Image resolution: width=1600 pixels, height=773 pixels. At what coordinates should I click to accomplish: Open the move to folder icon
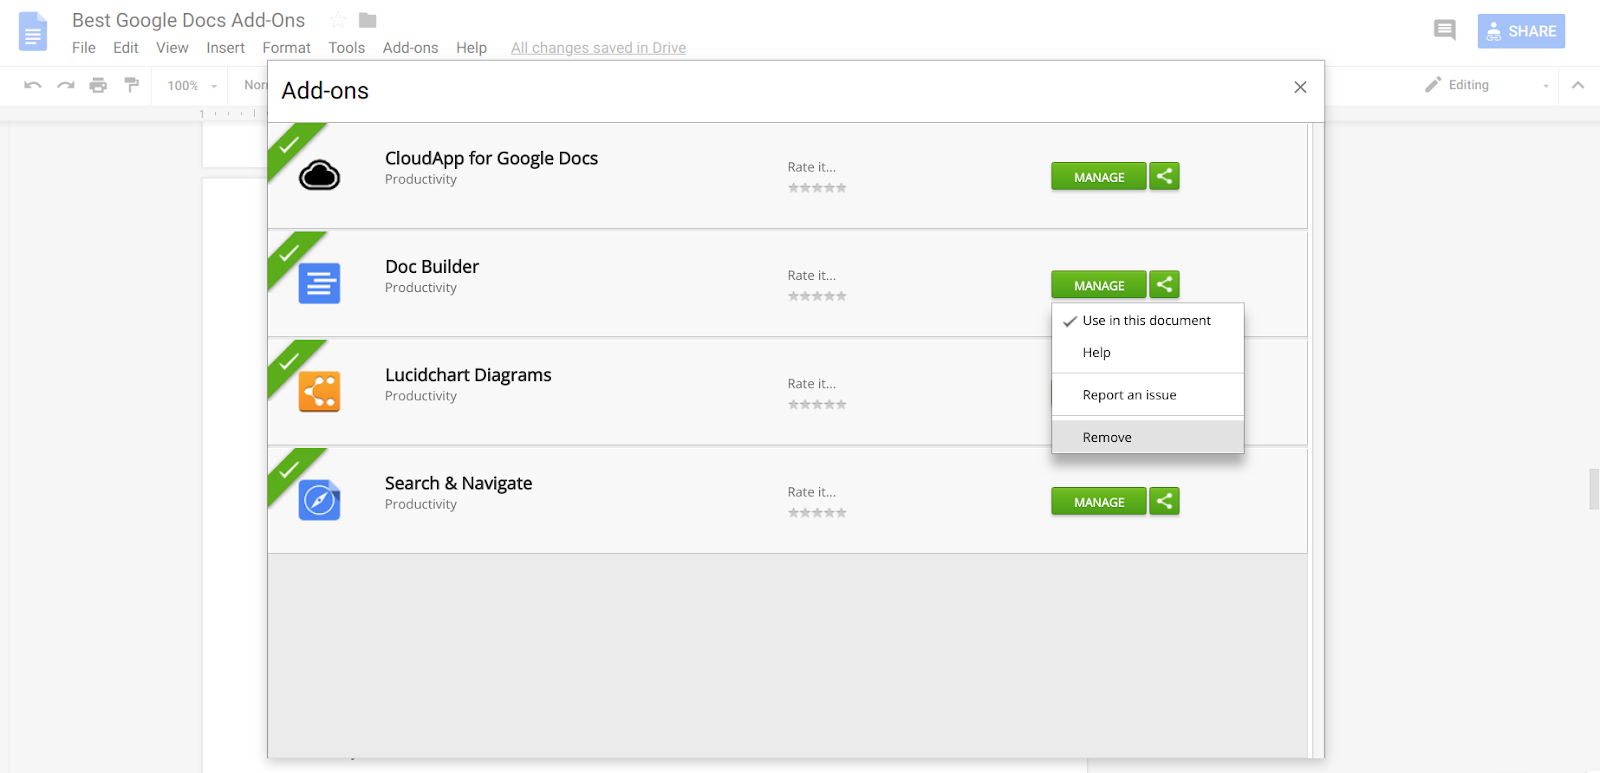pos(368,20)
